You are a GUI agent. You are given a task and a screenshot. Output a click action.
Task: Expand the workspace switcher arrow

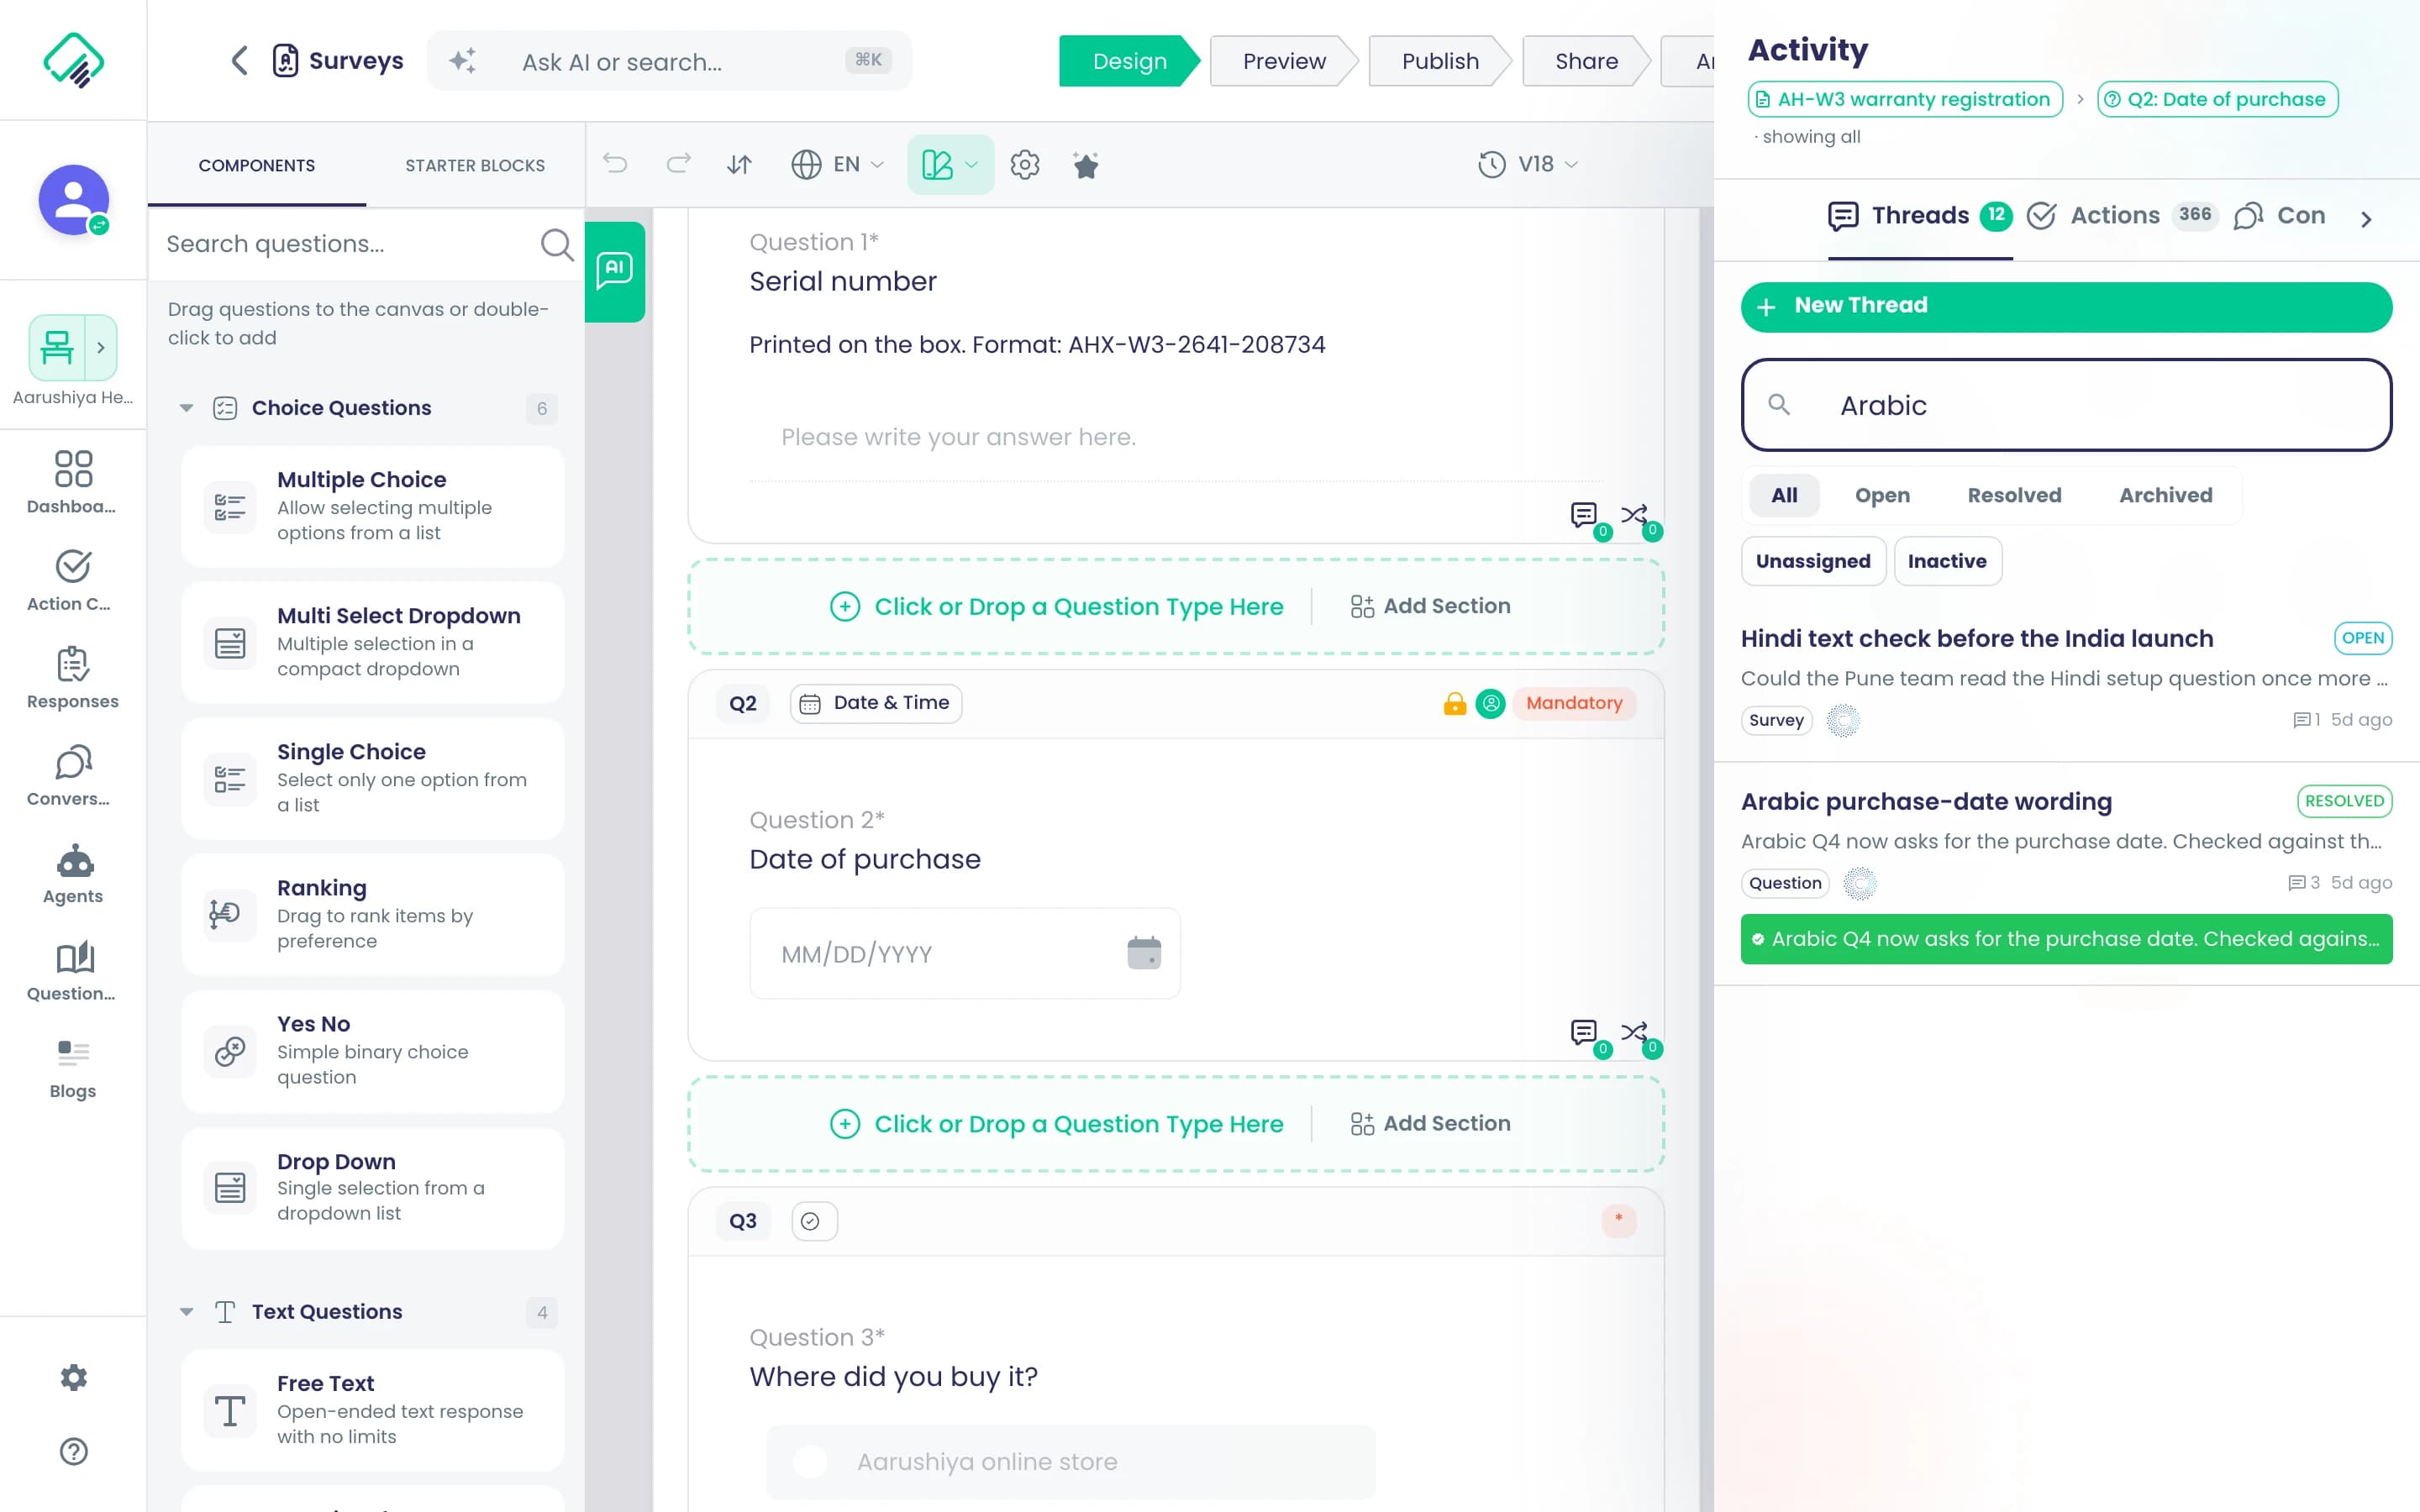click(x=101, y=348)
